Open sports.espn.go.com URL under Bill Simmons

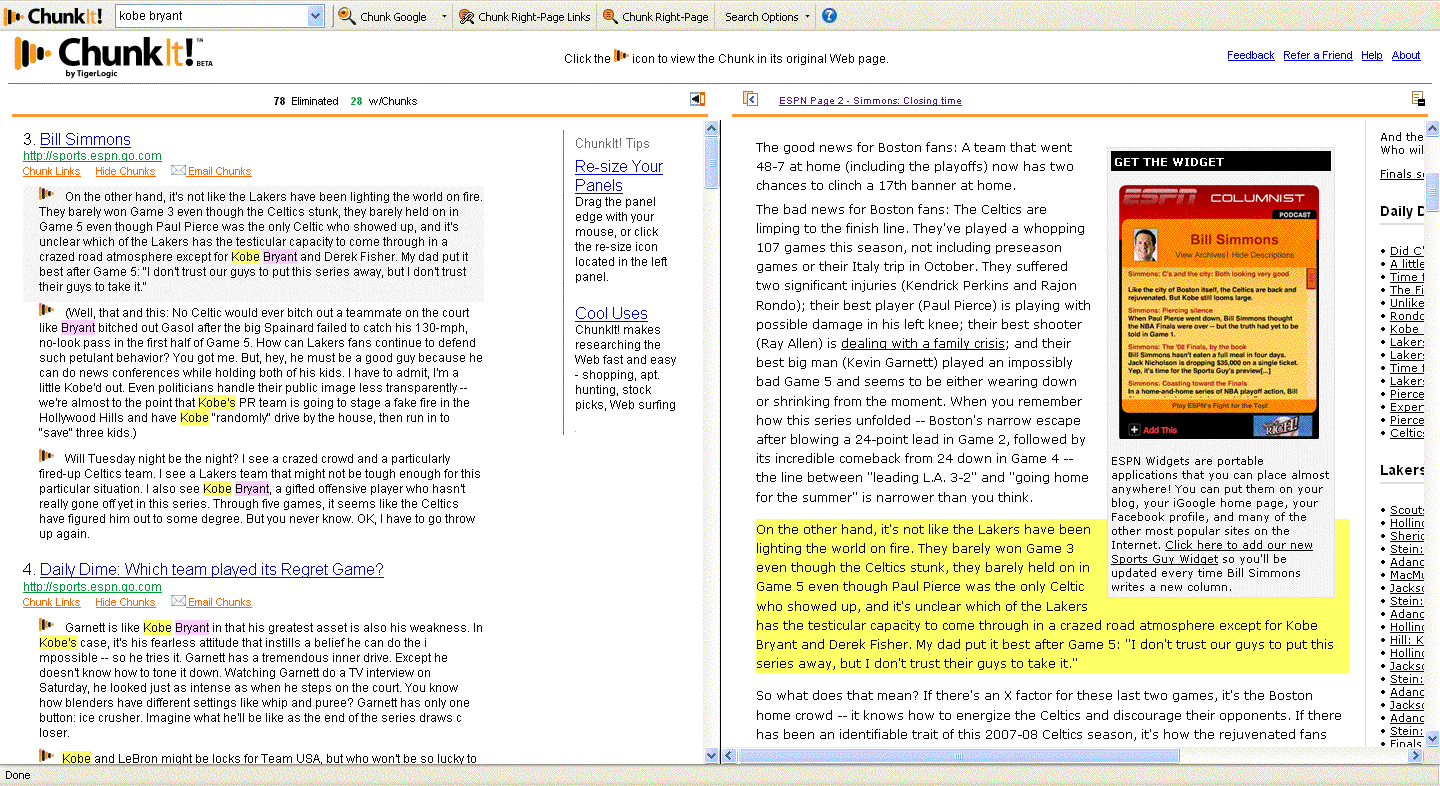click(92, 156)
